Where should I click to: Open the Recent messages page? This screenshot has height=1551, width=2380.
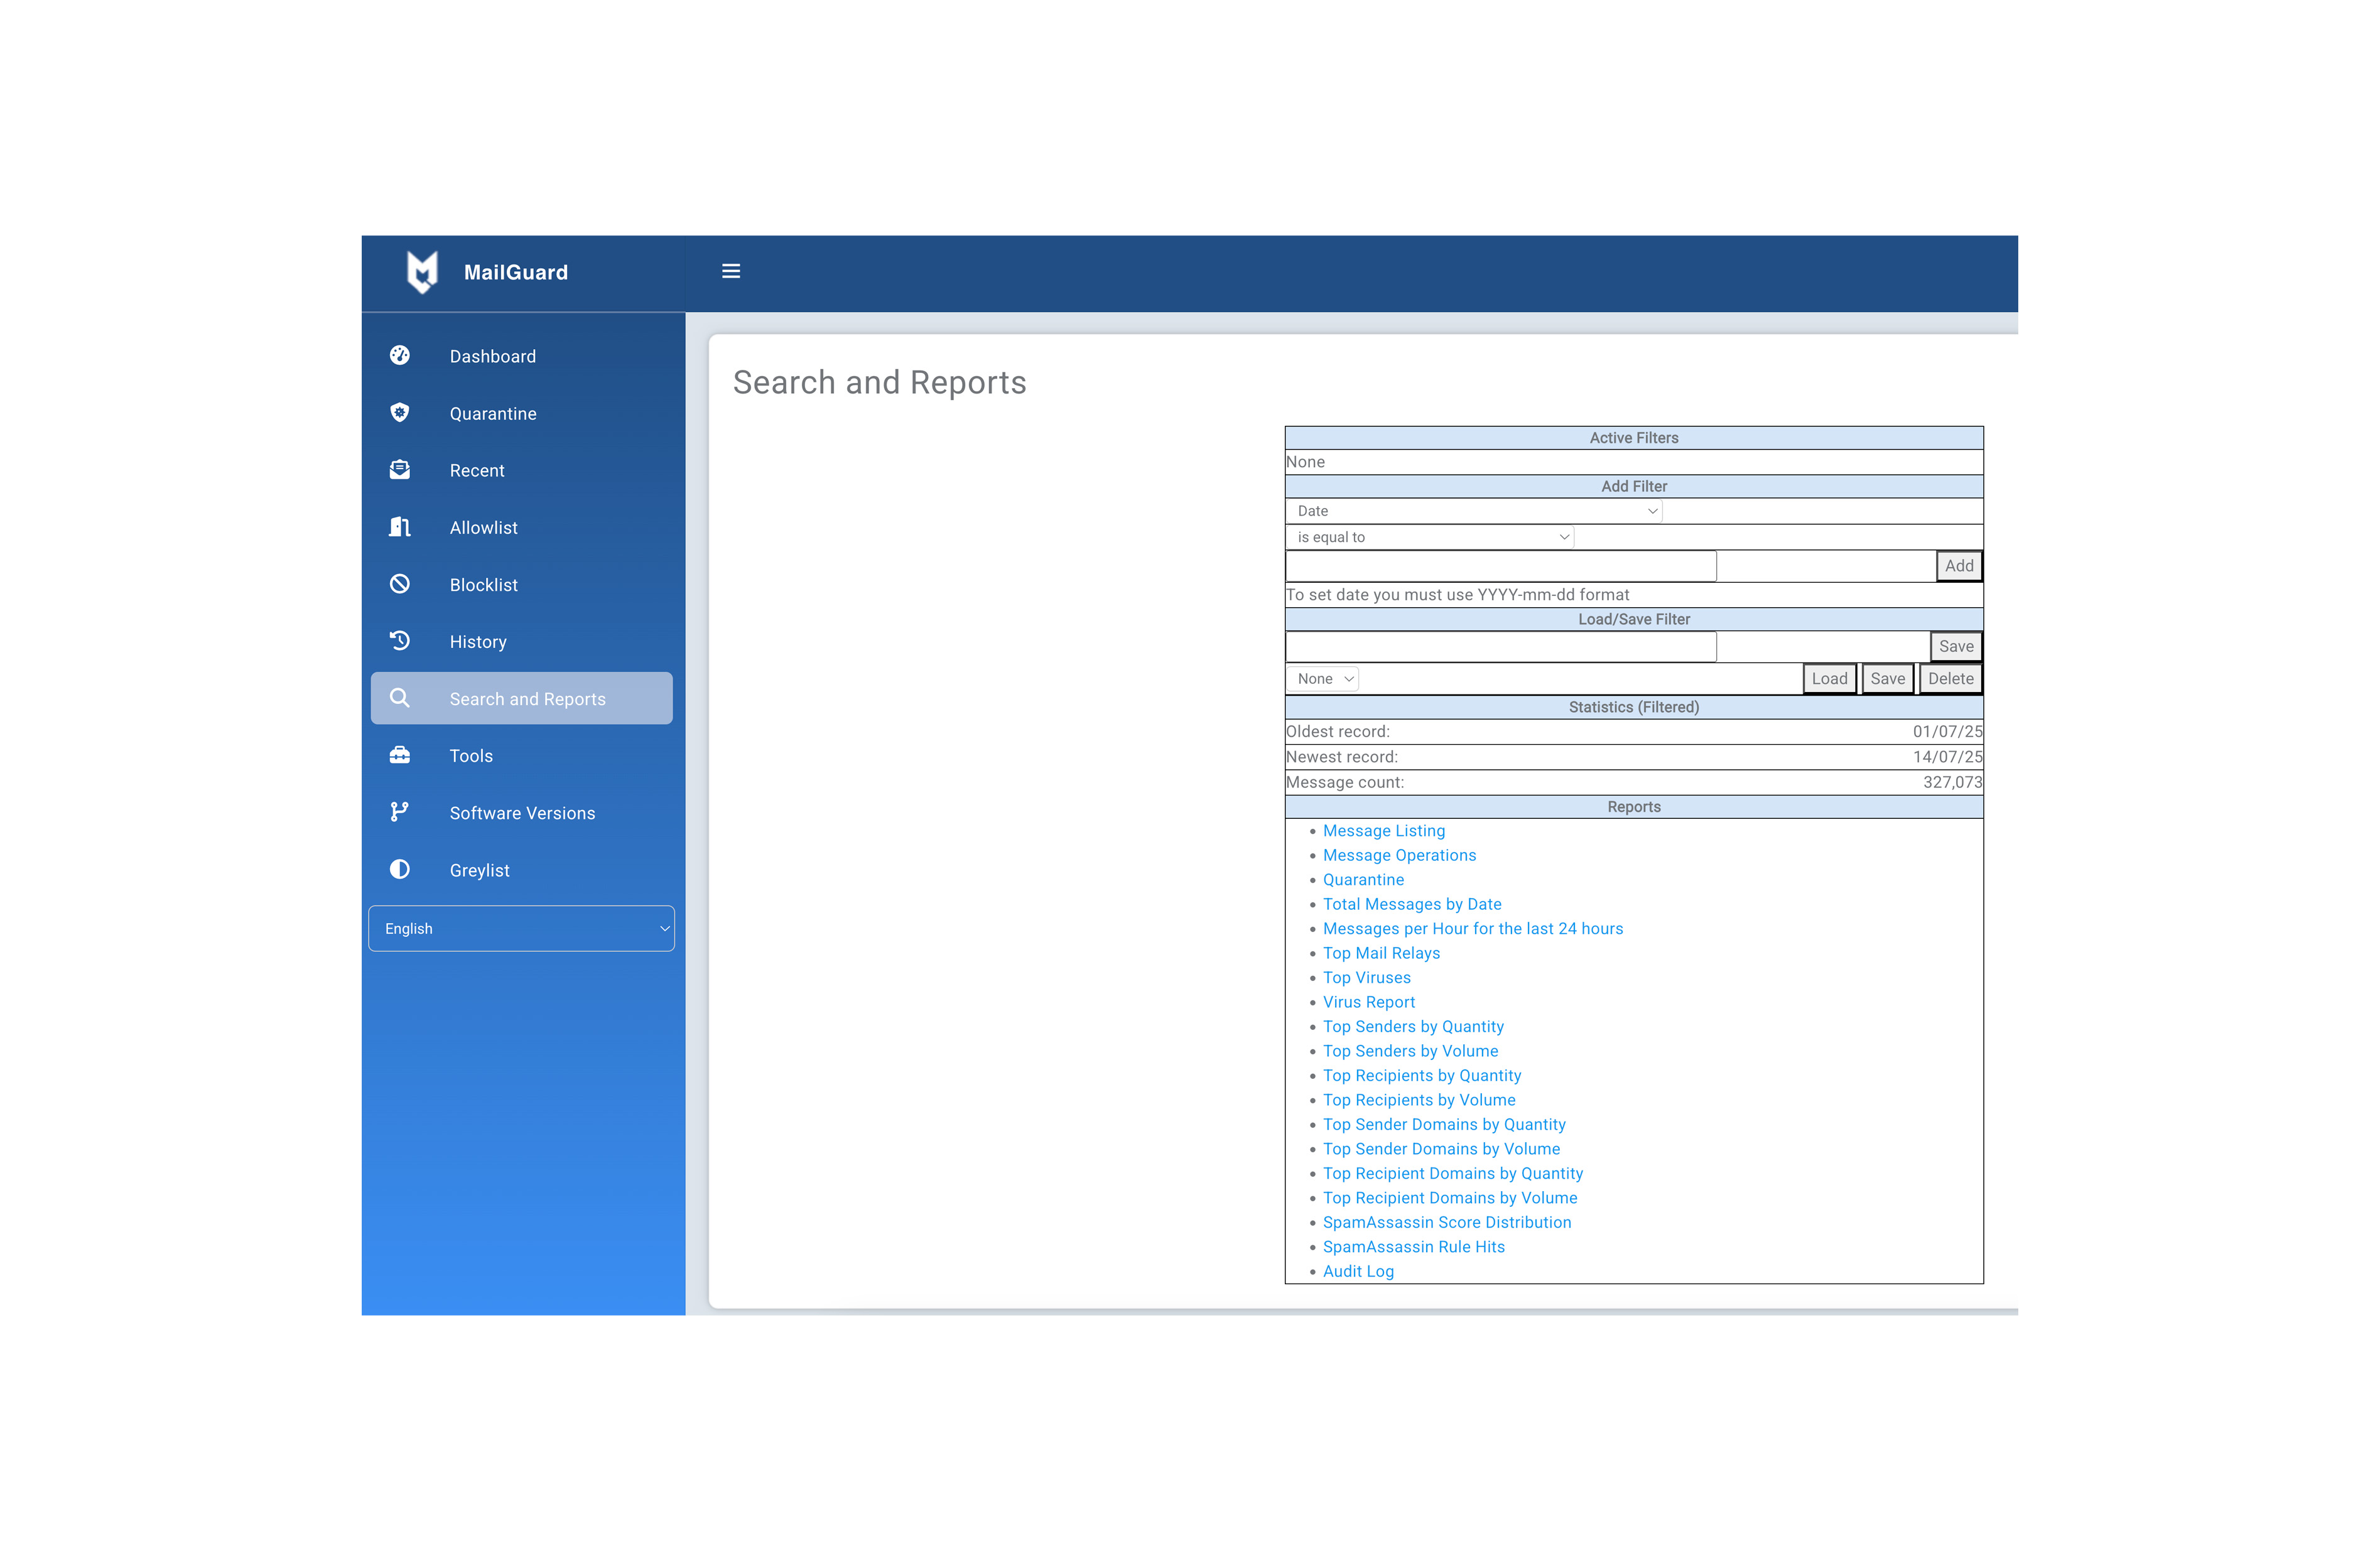(522, 470)
